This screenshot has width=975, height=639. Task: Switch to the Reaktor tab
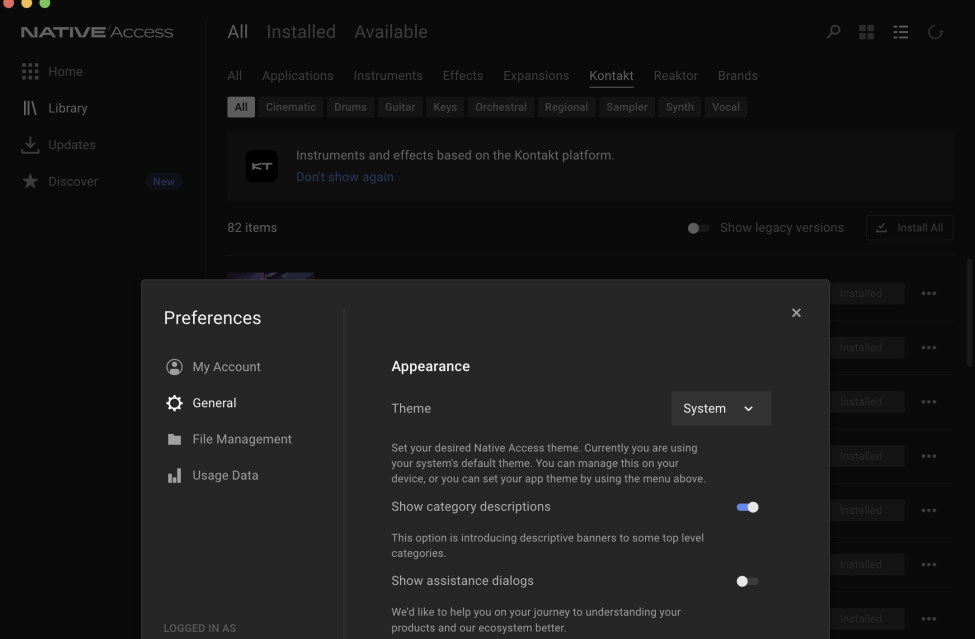(x=675, y=76)
